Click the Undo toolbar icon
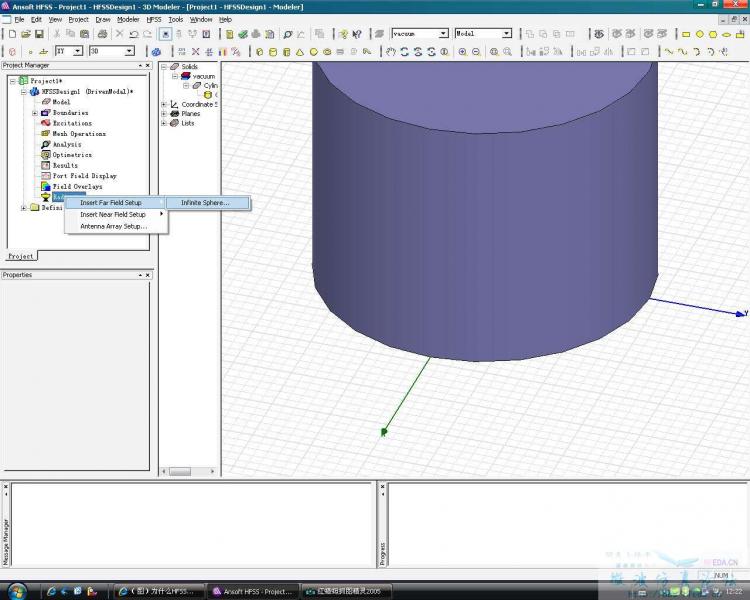Image resolution: width=750 pixels, height=600 pixels. pyautogui.click(x=134, y=34)
